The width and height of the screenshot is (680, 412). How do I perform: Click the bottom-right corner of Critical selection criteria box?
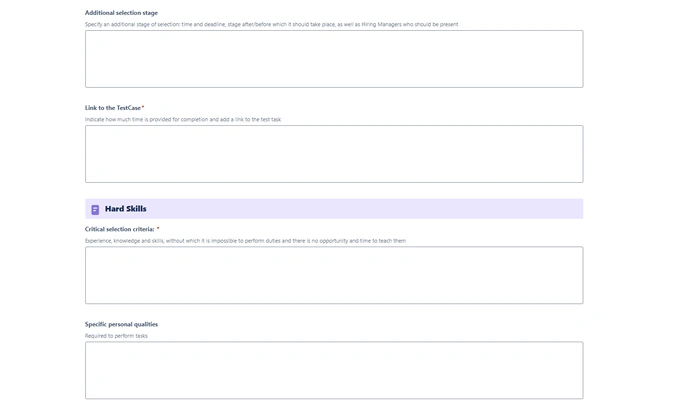[580, 301]
